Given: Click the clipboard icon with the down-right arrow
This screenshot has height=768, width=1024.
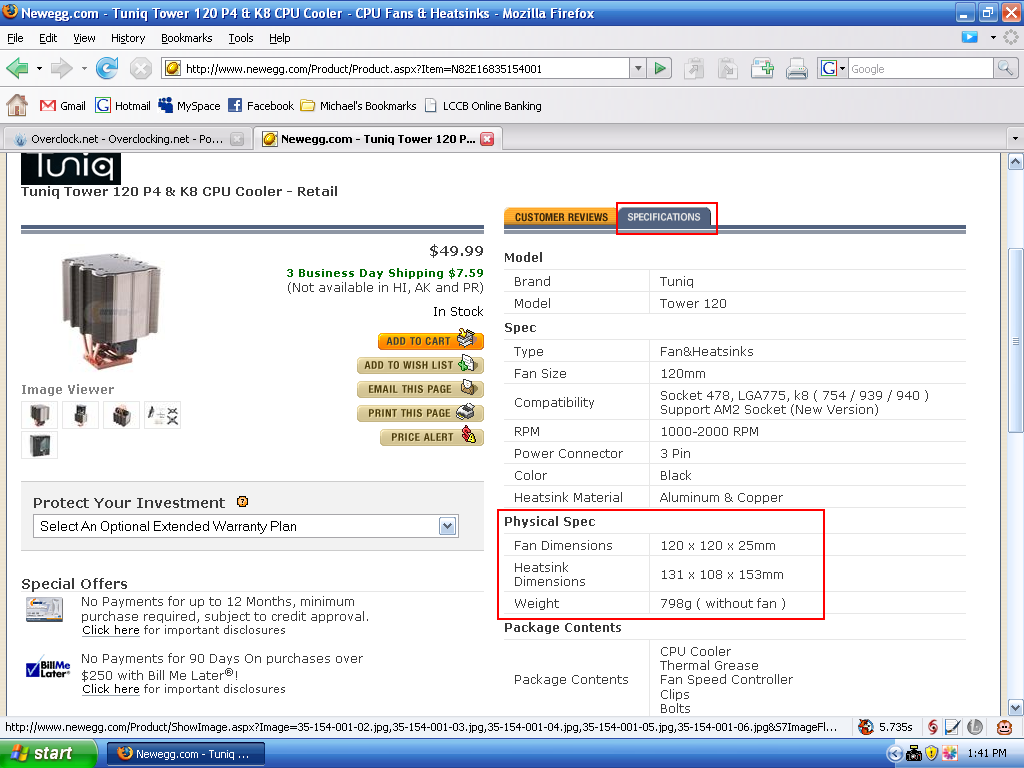Looking at the screenshot, I should pos(728,68).
